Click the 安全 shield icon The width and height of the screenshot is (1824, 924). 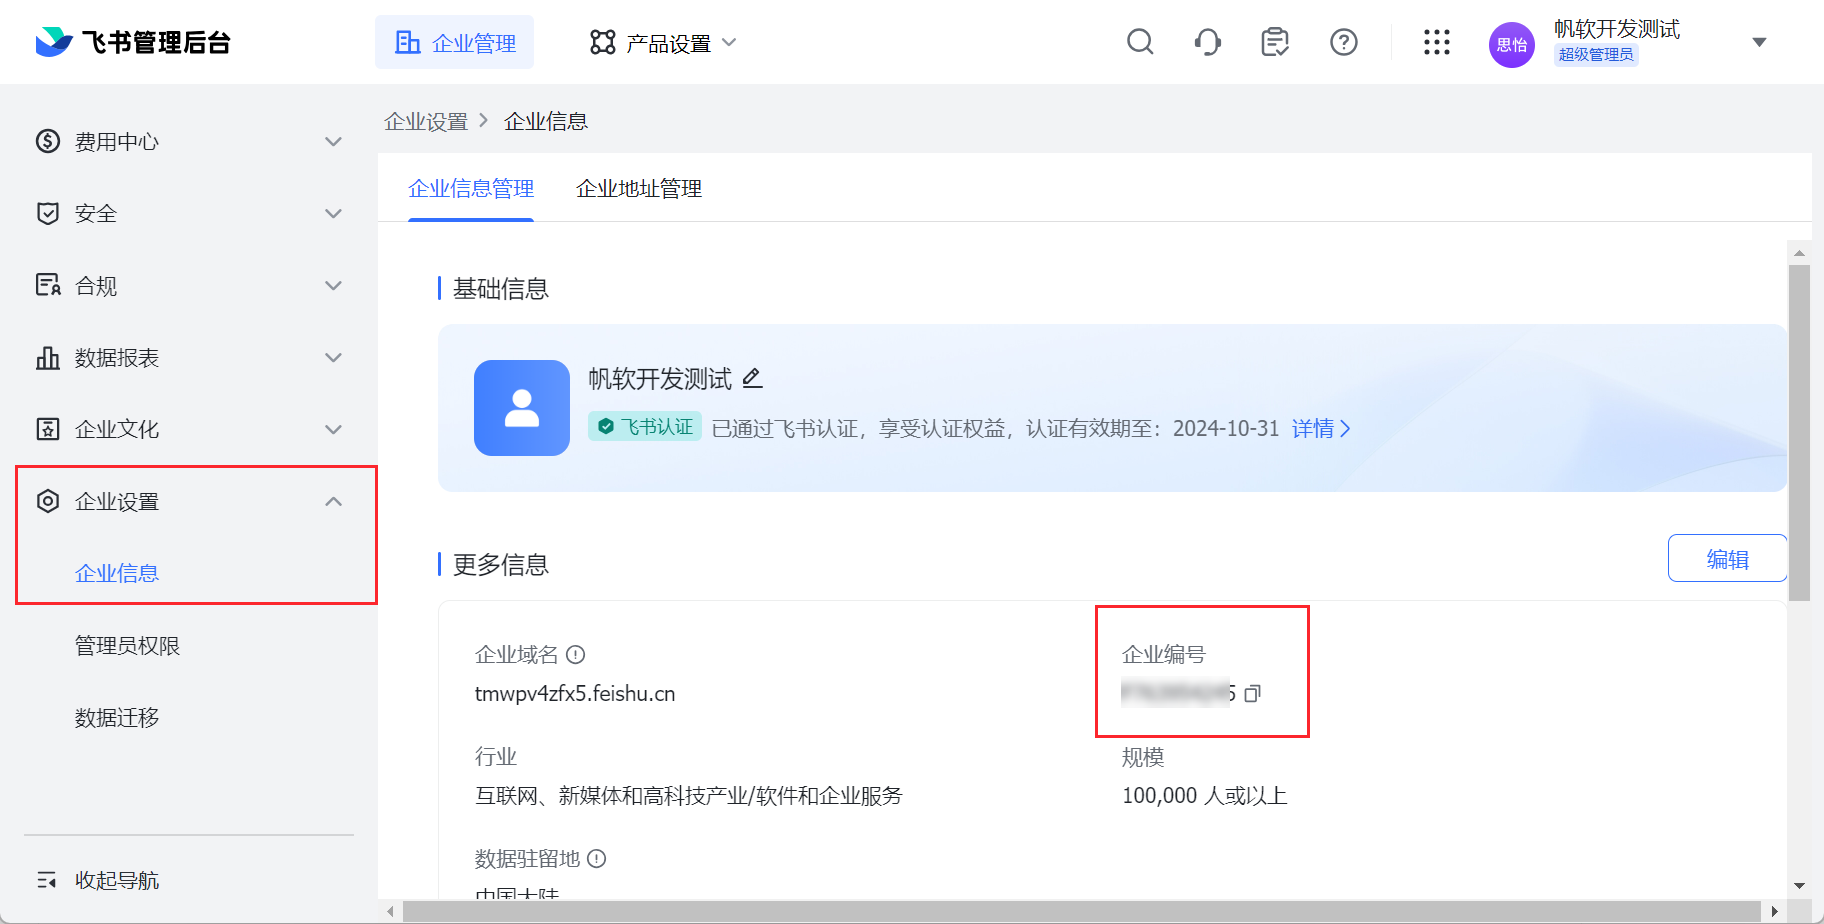coord(48,213)
